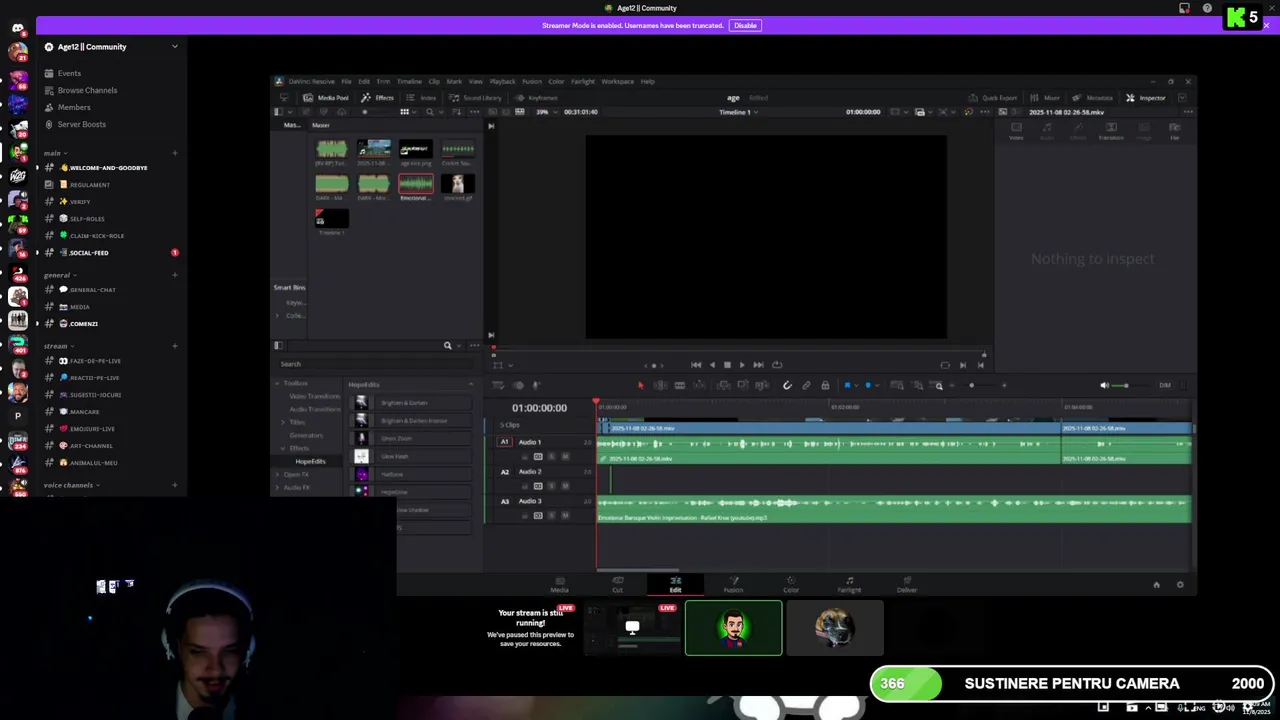Open the Mixer panel button
The width and height of the screenshot is (1280, 720).
point(1045,98)
